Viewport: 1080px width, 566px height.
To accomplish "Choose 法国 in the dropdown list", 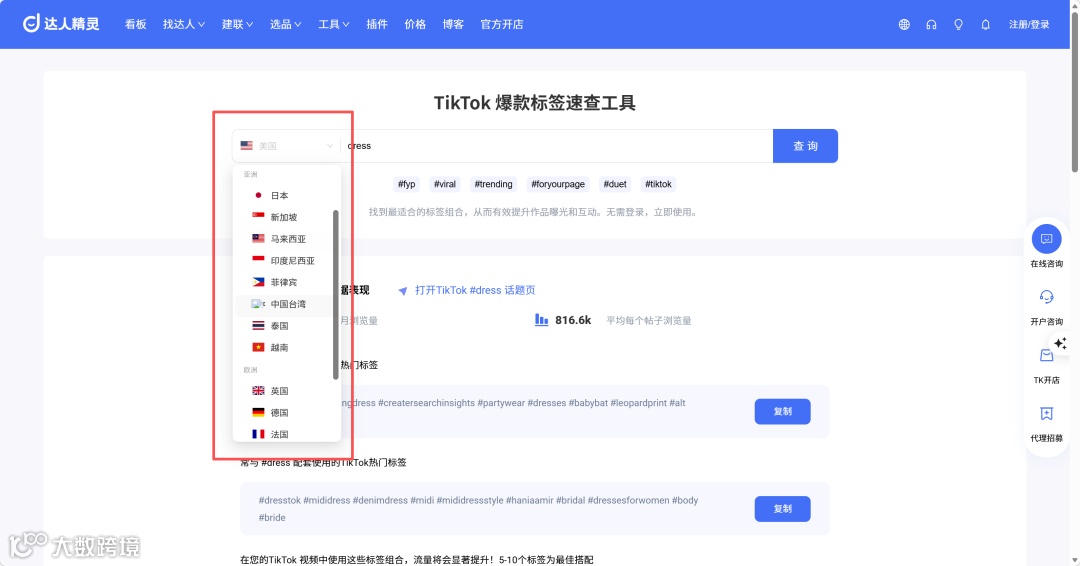I will [x=288, y=434].
